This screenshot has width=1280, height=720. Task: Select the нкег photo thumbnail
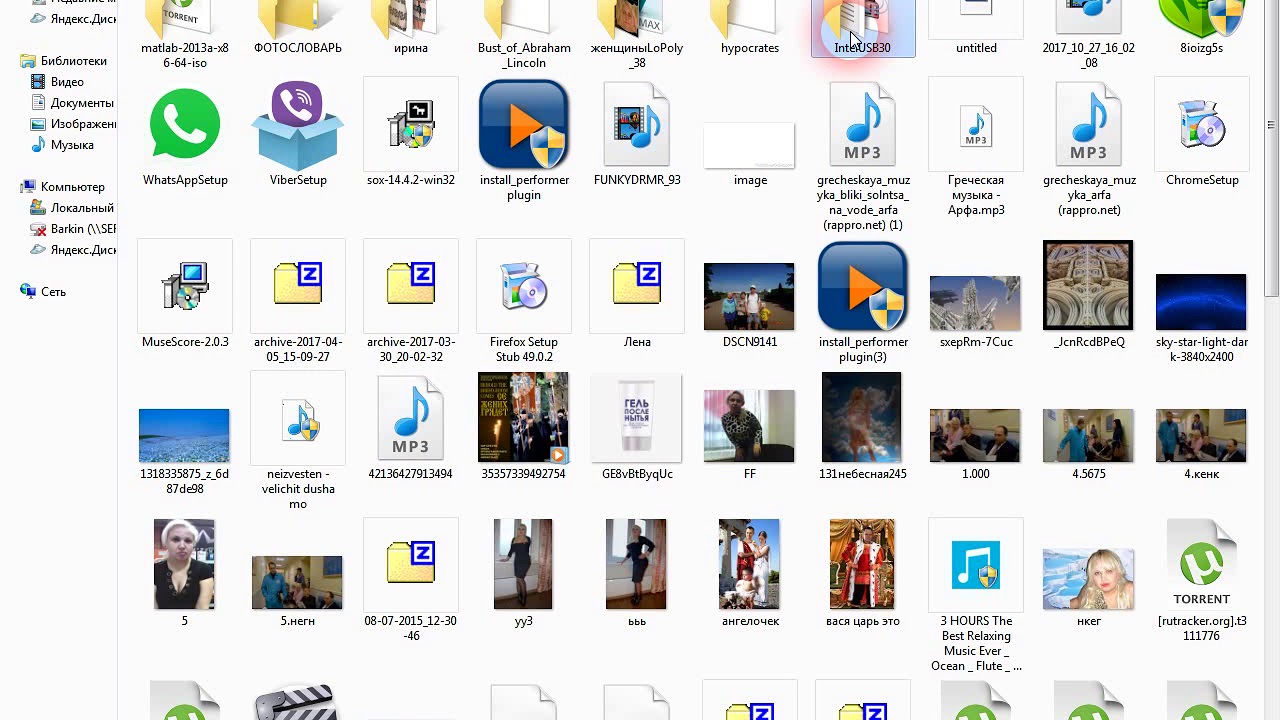click(x=1088, y=579)
